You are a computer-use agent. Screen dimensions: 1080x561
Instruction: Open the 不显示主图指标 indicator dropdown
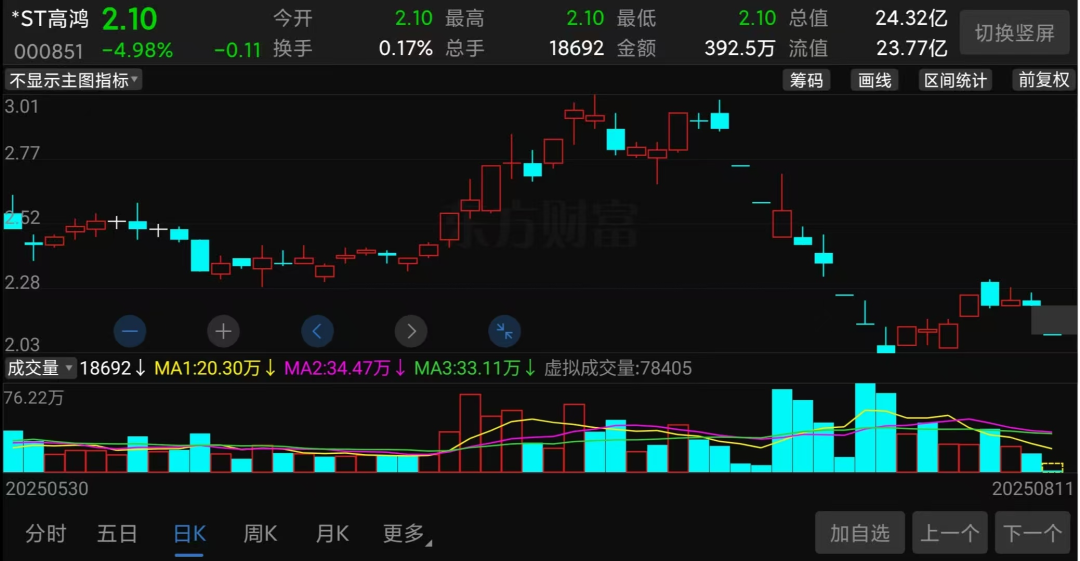pyautogui.click(x=74, y=80)
